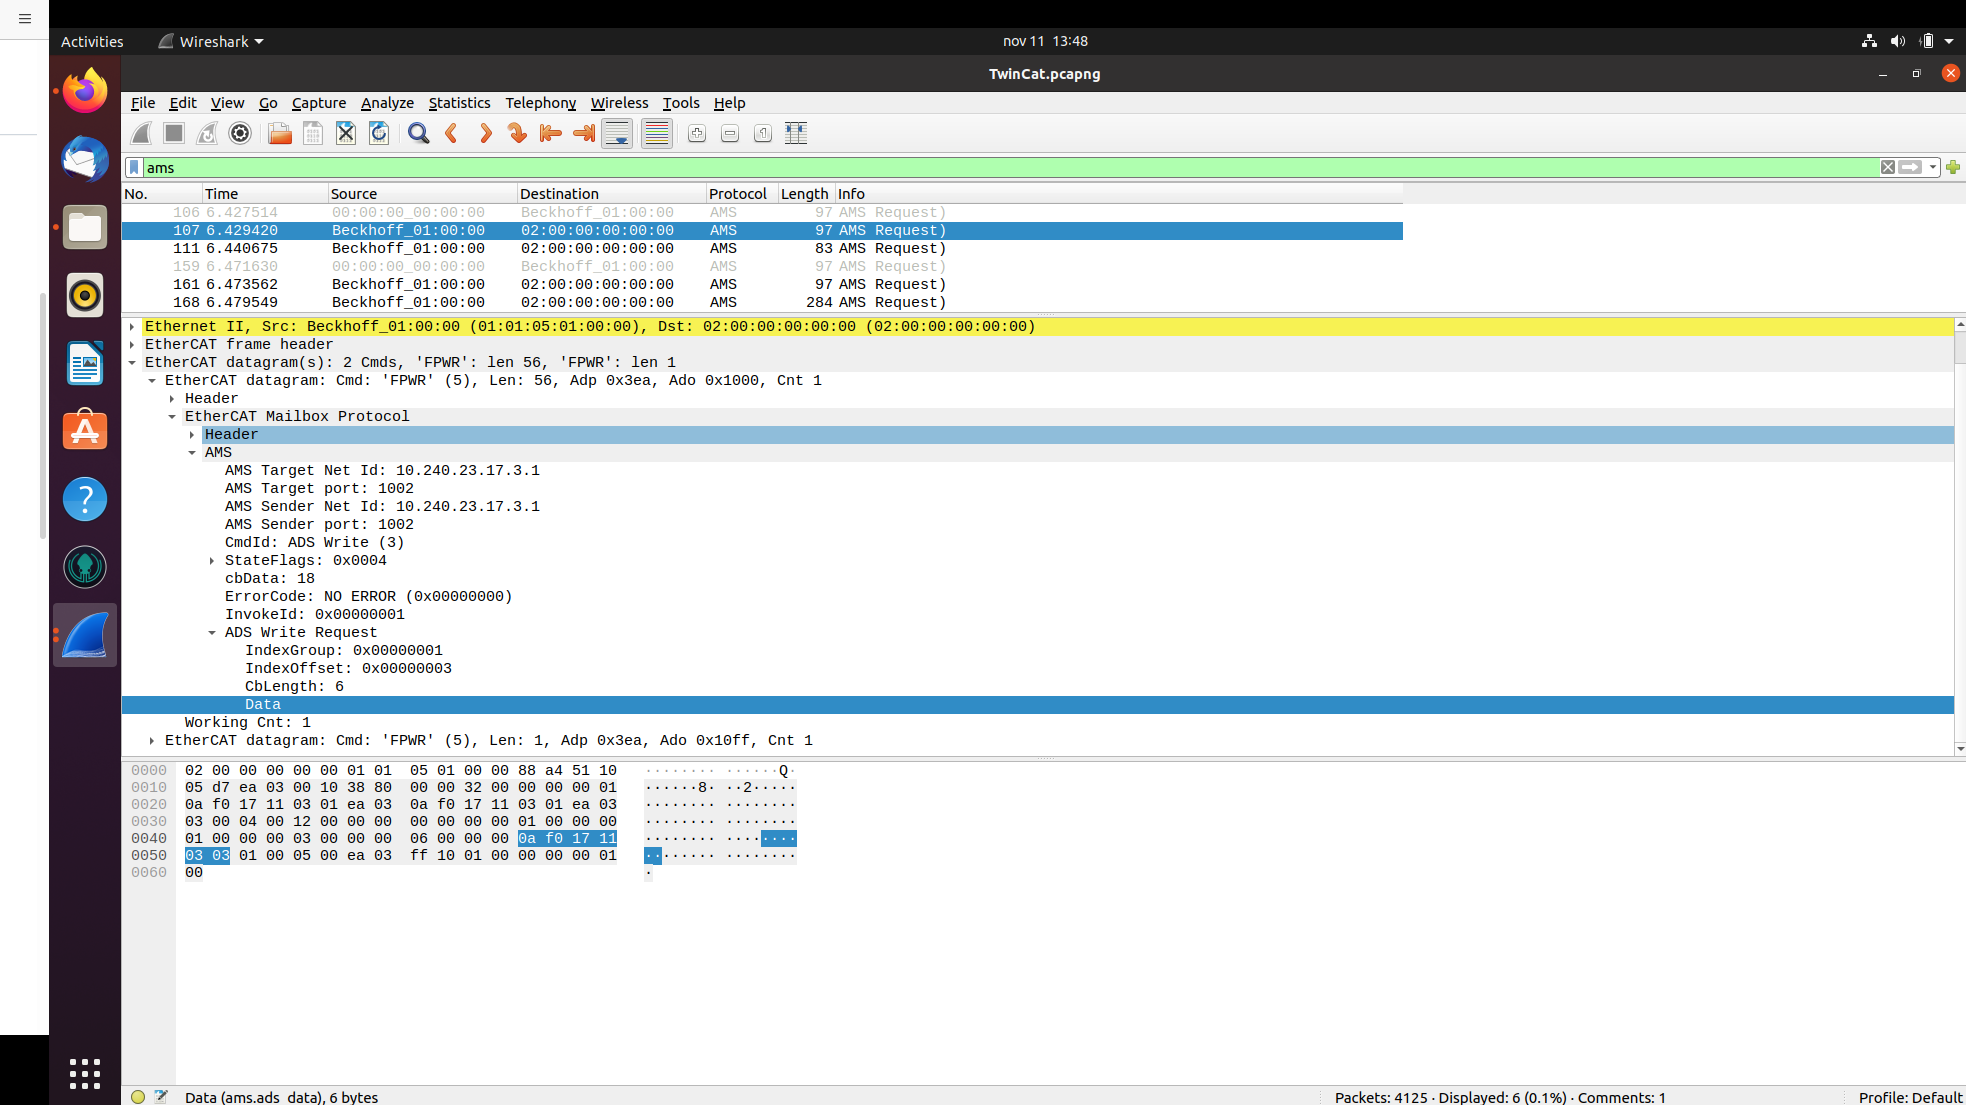Toggle auto-scroll during live capture
Screen dimensions: 1966x1105
coord(618,133)
